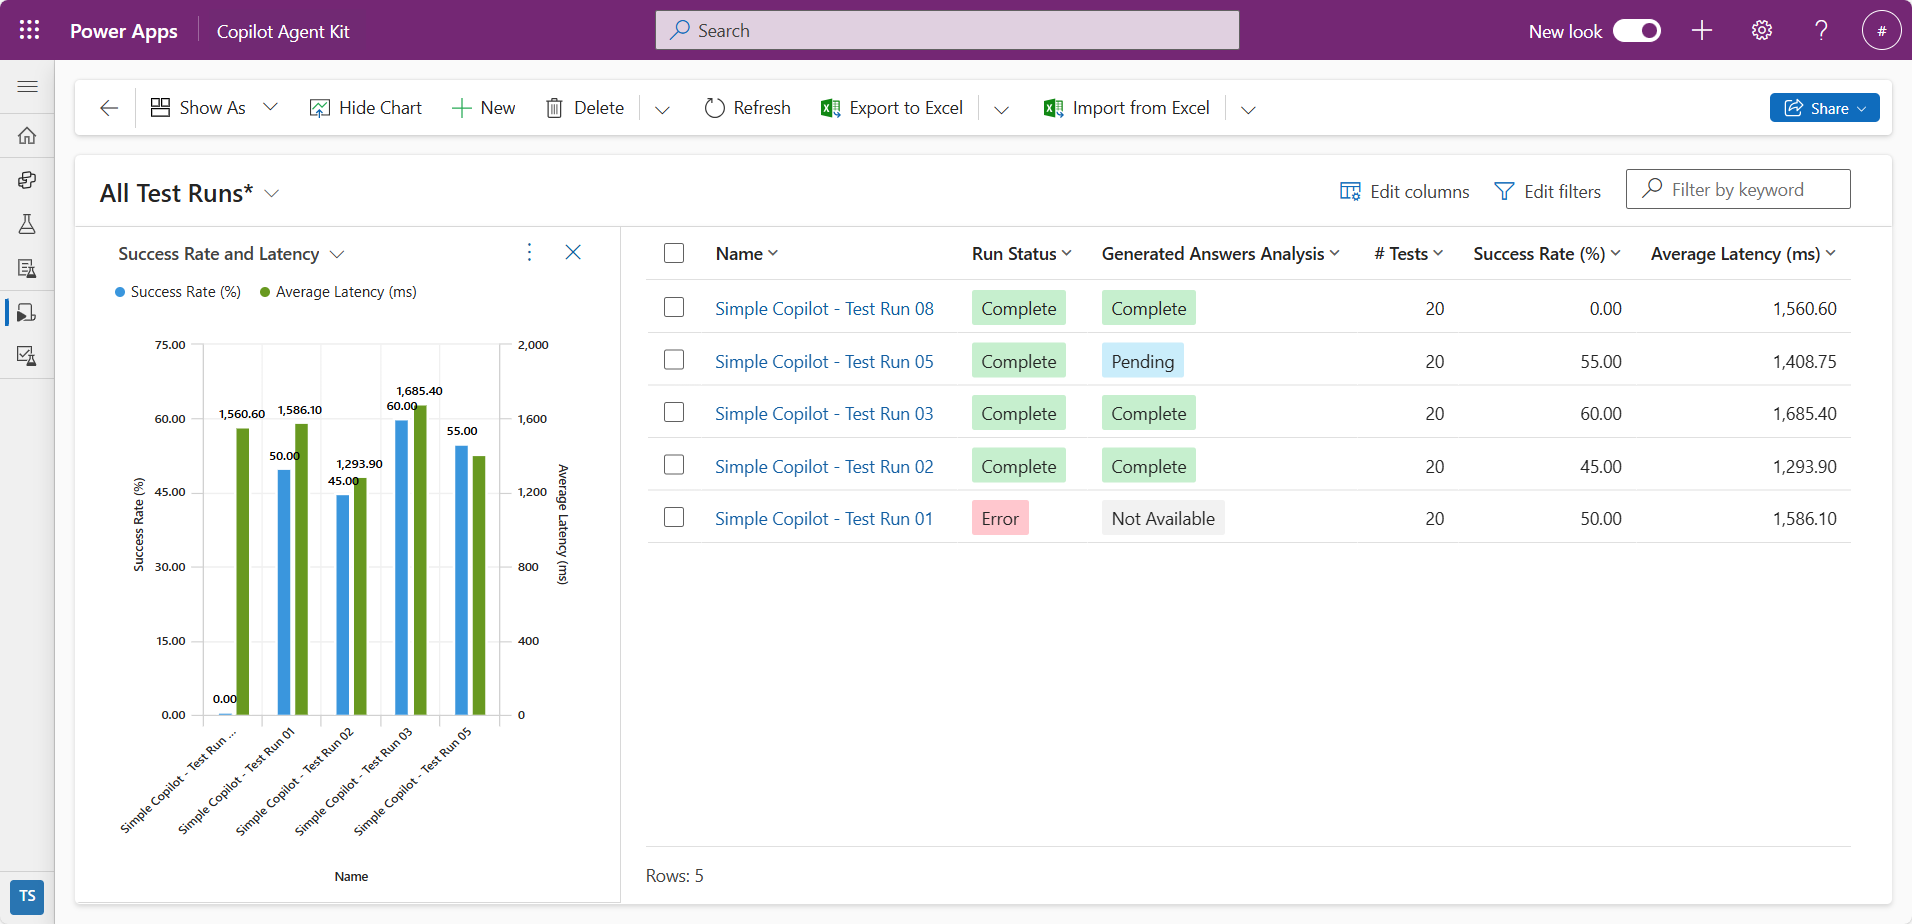Viewport: 1912px width, 924px height.
Task: Expand the Export to Excel options chevron
Action: [1001, 109]
